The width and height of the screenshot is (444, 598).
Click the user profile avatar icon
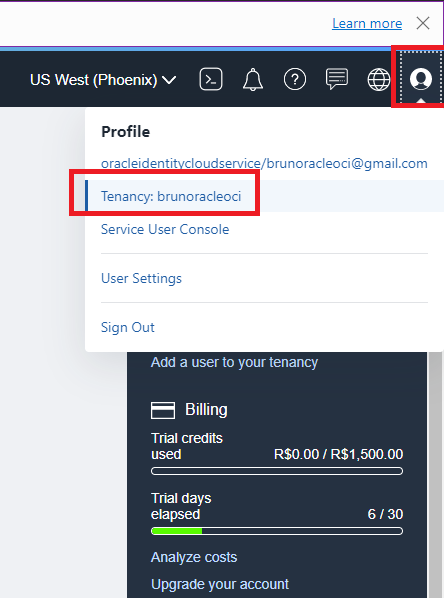coord(420,79)
